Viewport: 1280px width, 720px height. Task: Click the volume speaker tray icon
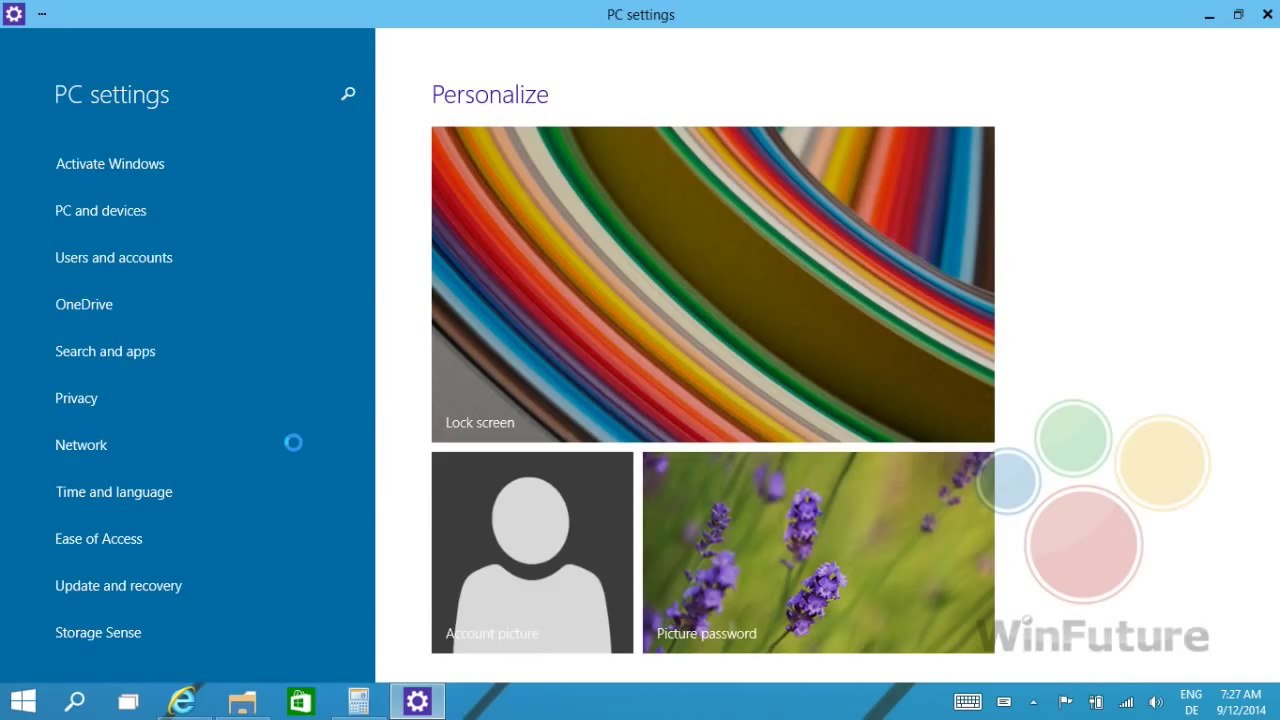pyautogui.click(x=1156, y=702)
